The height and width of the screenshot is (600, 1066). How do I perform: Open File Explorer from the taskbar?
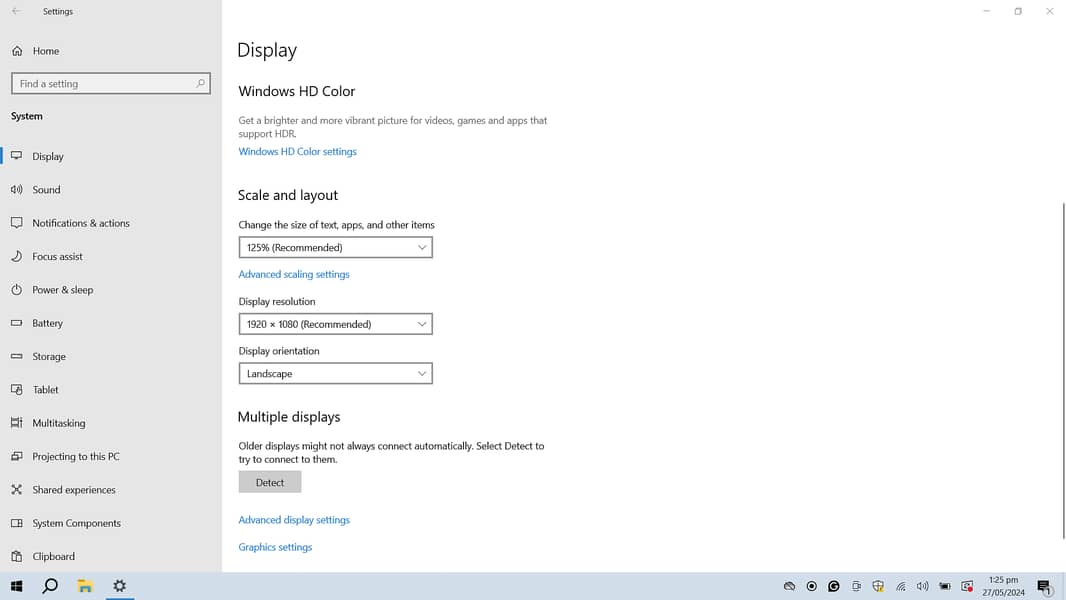pos(85,586)
